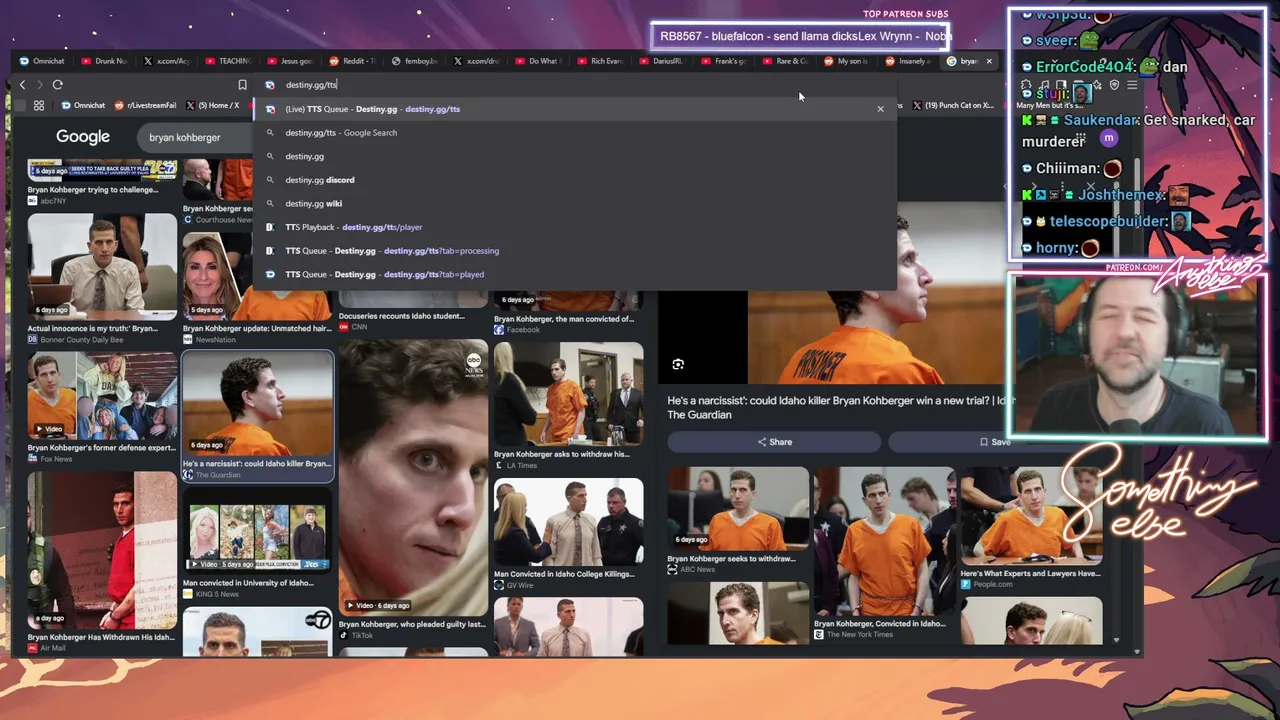
Task: Switch to the Rich Evans YouTube tab
Action: pyautogui.click(x=601, y=61)
